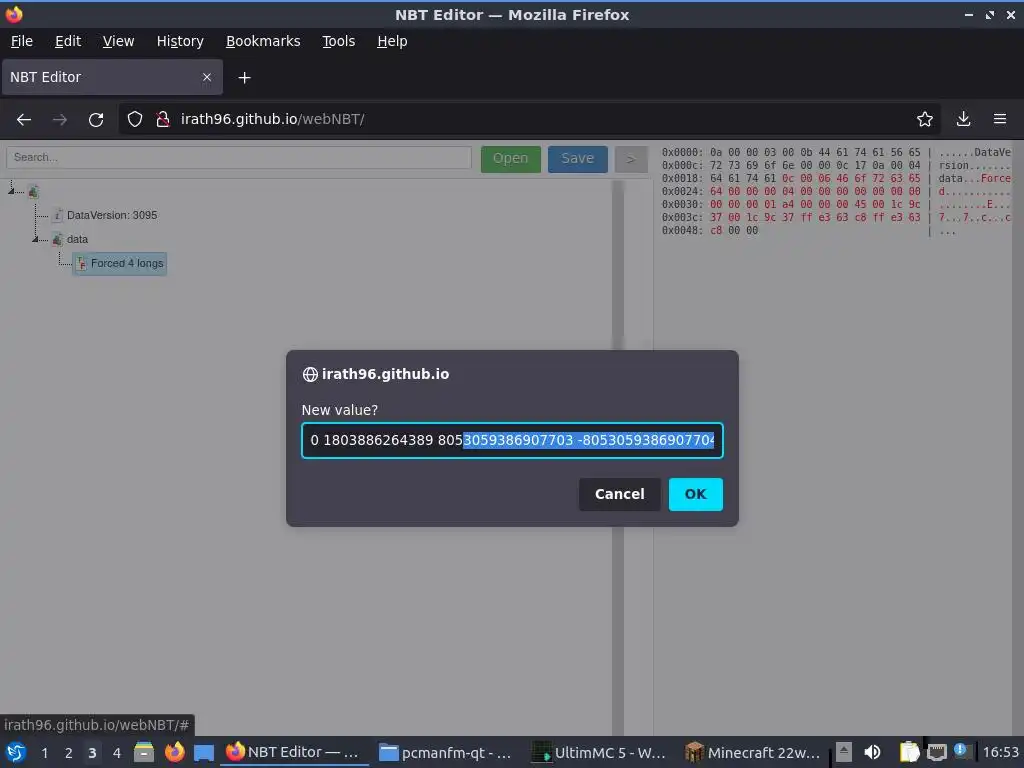This screenshot has height=768, width=1024.
Task: Switch to workspace 4
Action: 116,753
